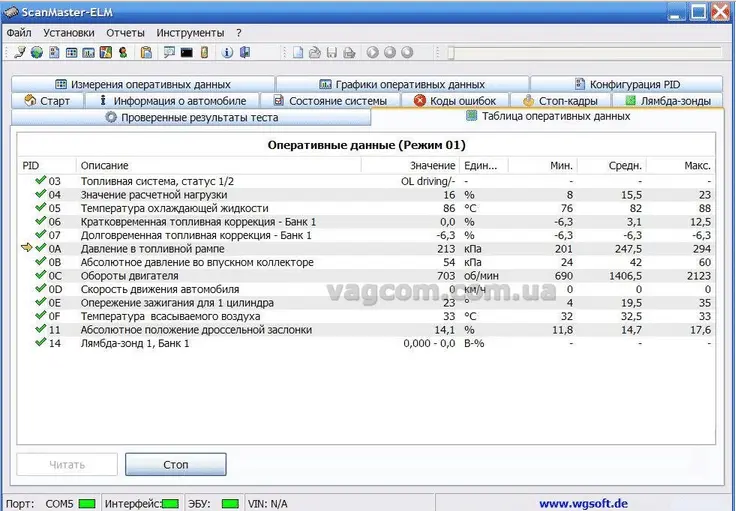This screenshot has width=736, height=511.
Task: Open the Состояние системы tab
Action: point(330,100)
